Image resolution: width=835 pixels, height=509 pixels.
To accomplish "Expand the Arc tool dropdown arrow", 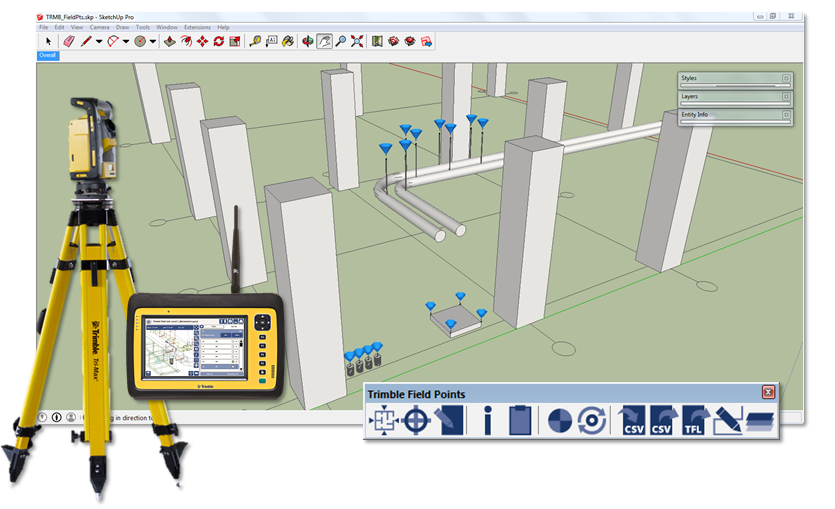I will tap(125, 42).
